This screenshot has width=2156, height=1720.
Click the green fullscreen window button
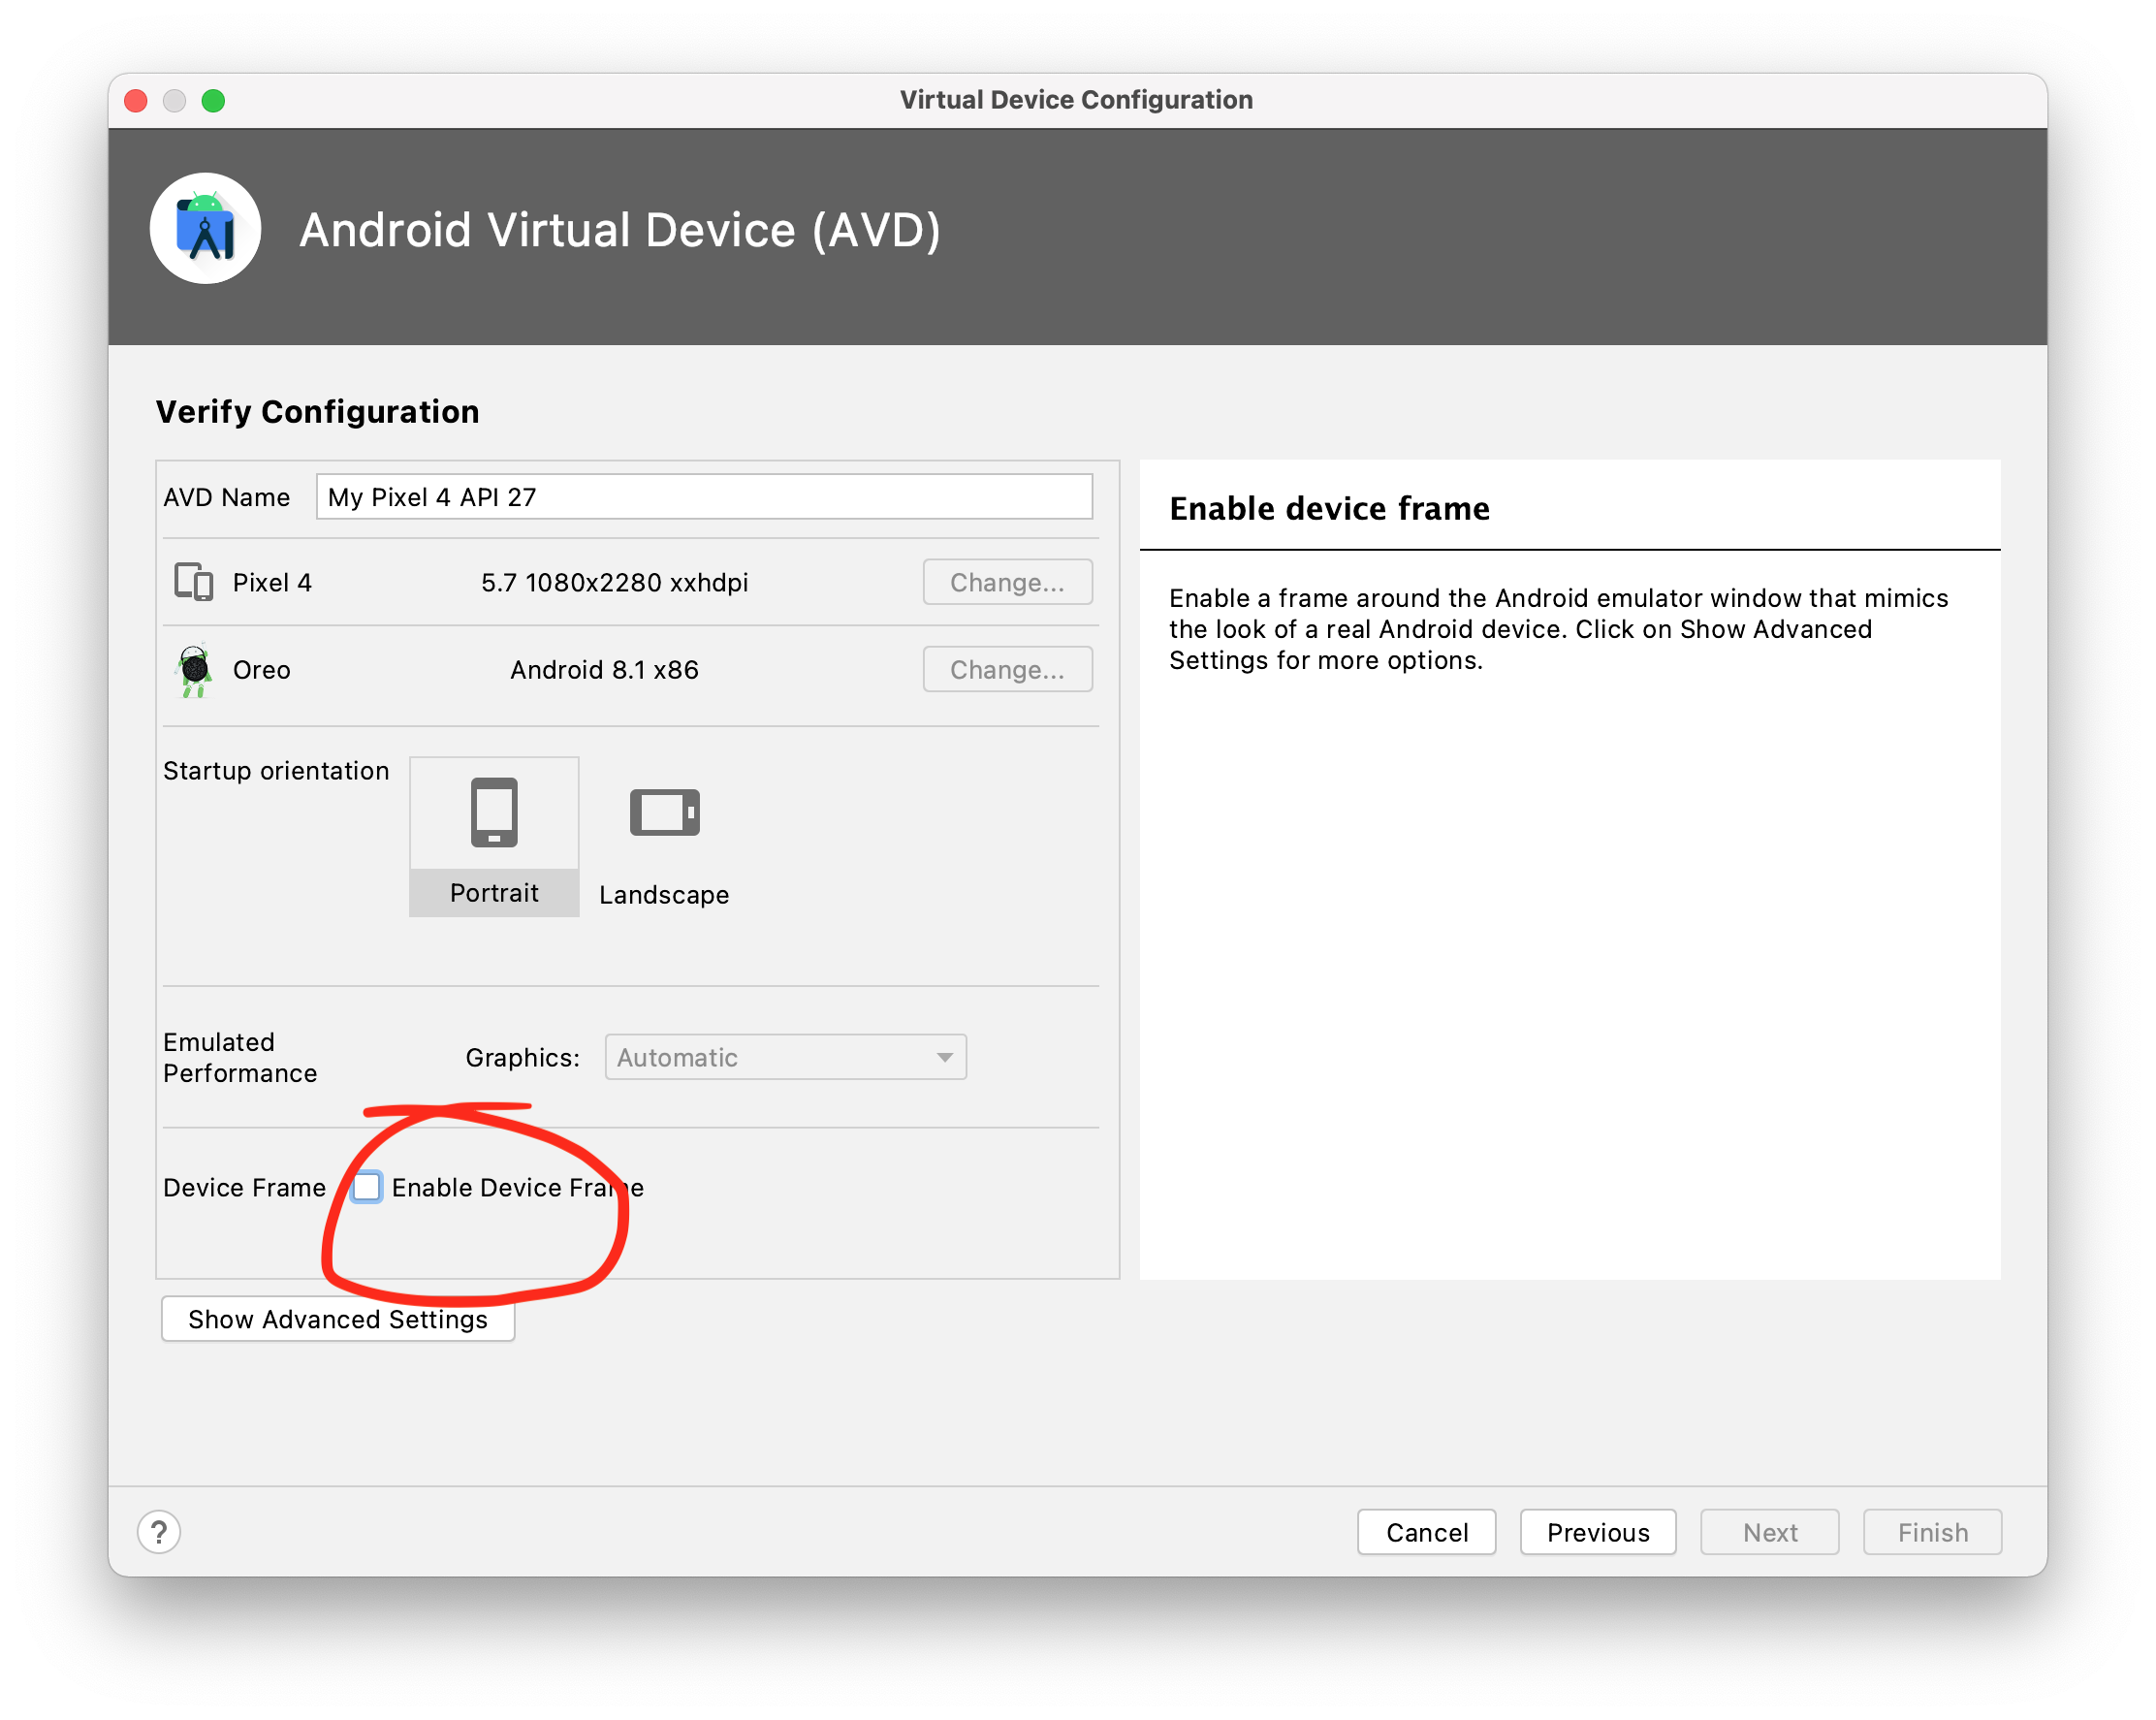pos(213,101)
